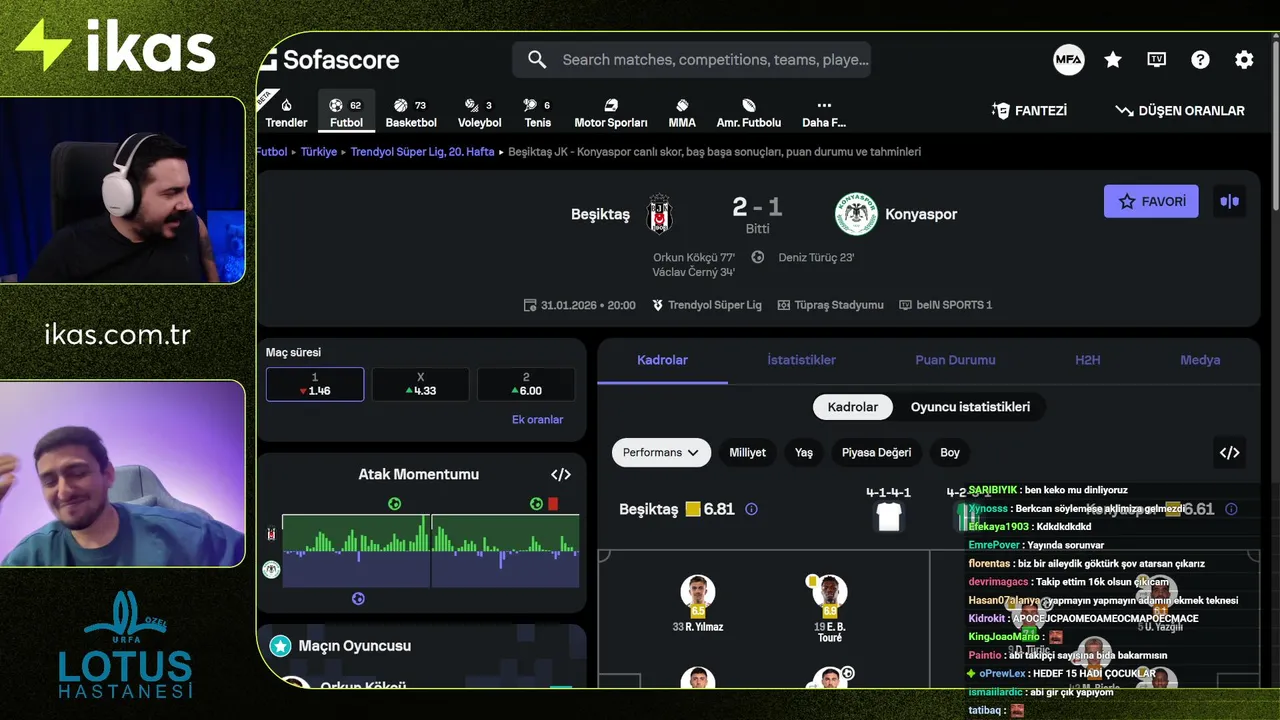Click the Konyaspor goal marker below momentum graph
The width and height of the screenshot is (1280, 720).
pos(358,599)
